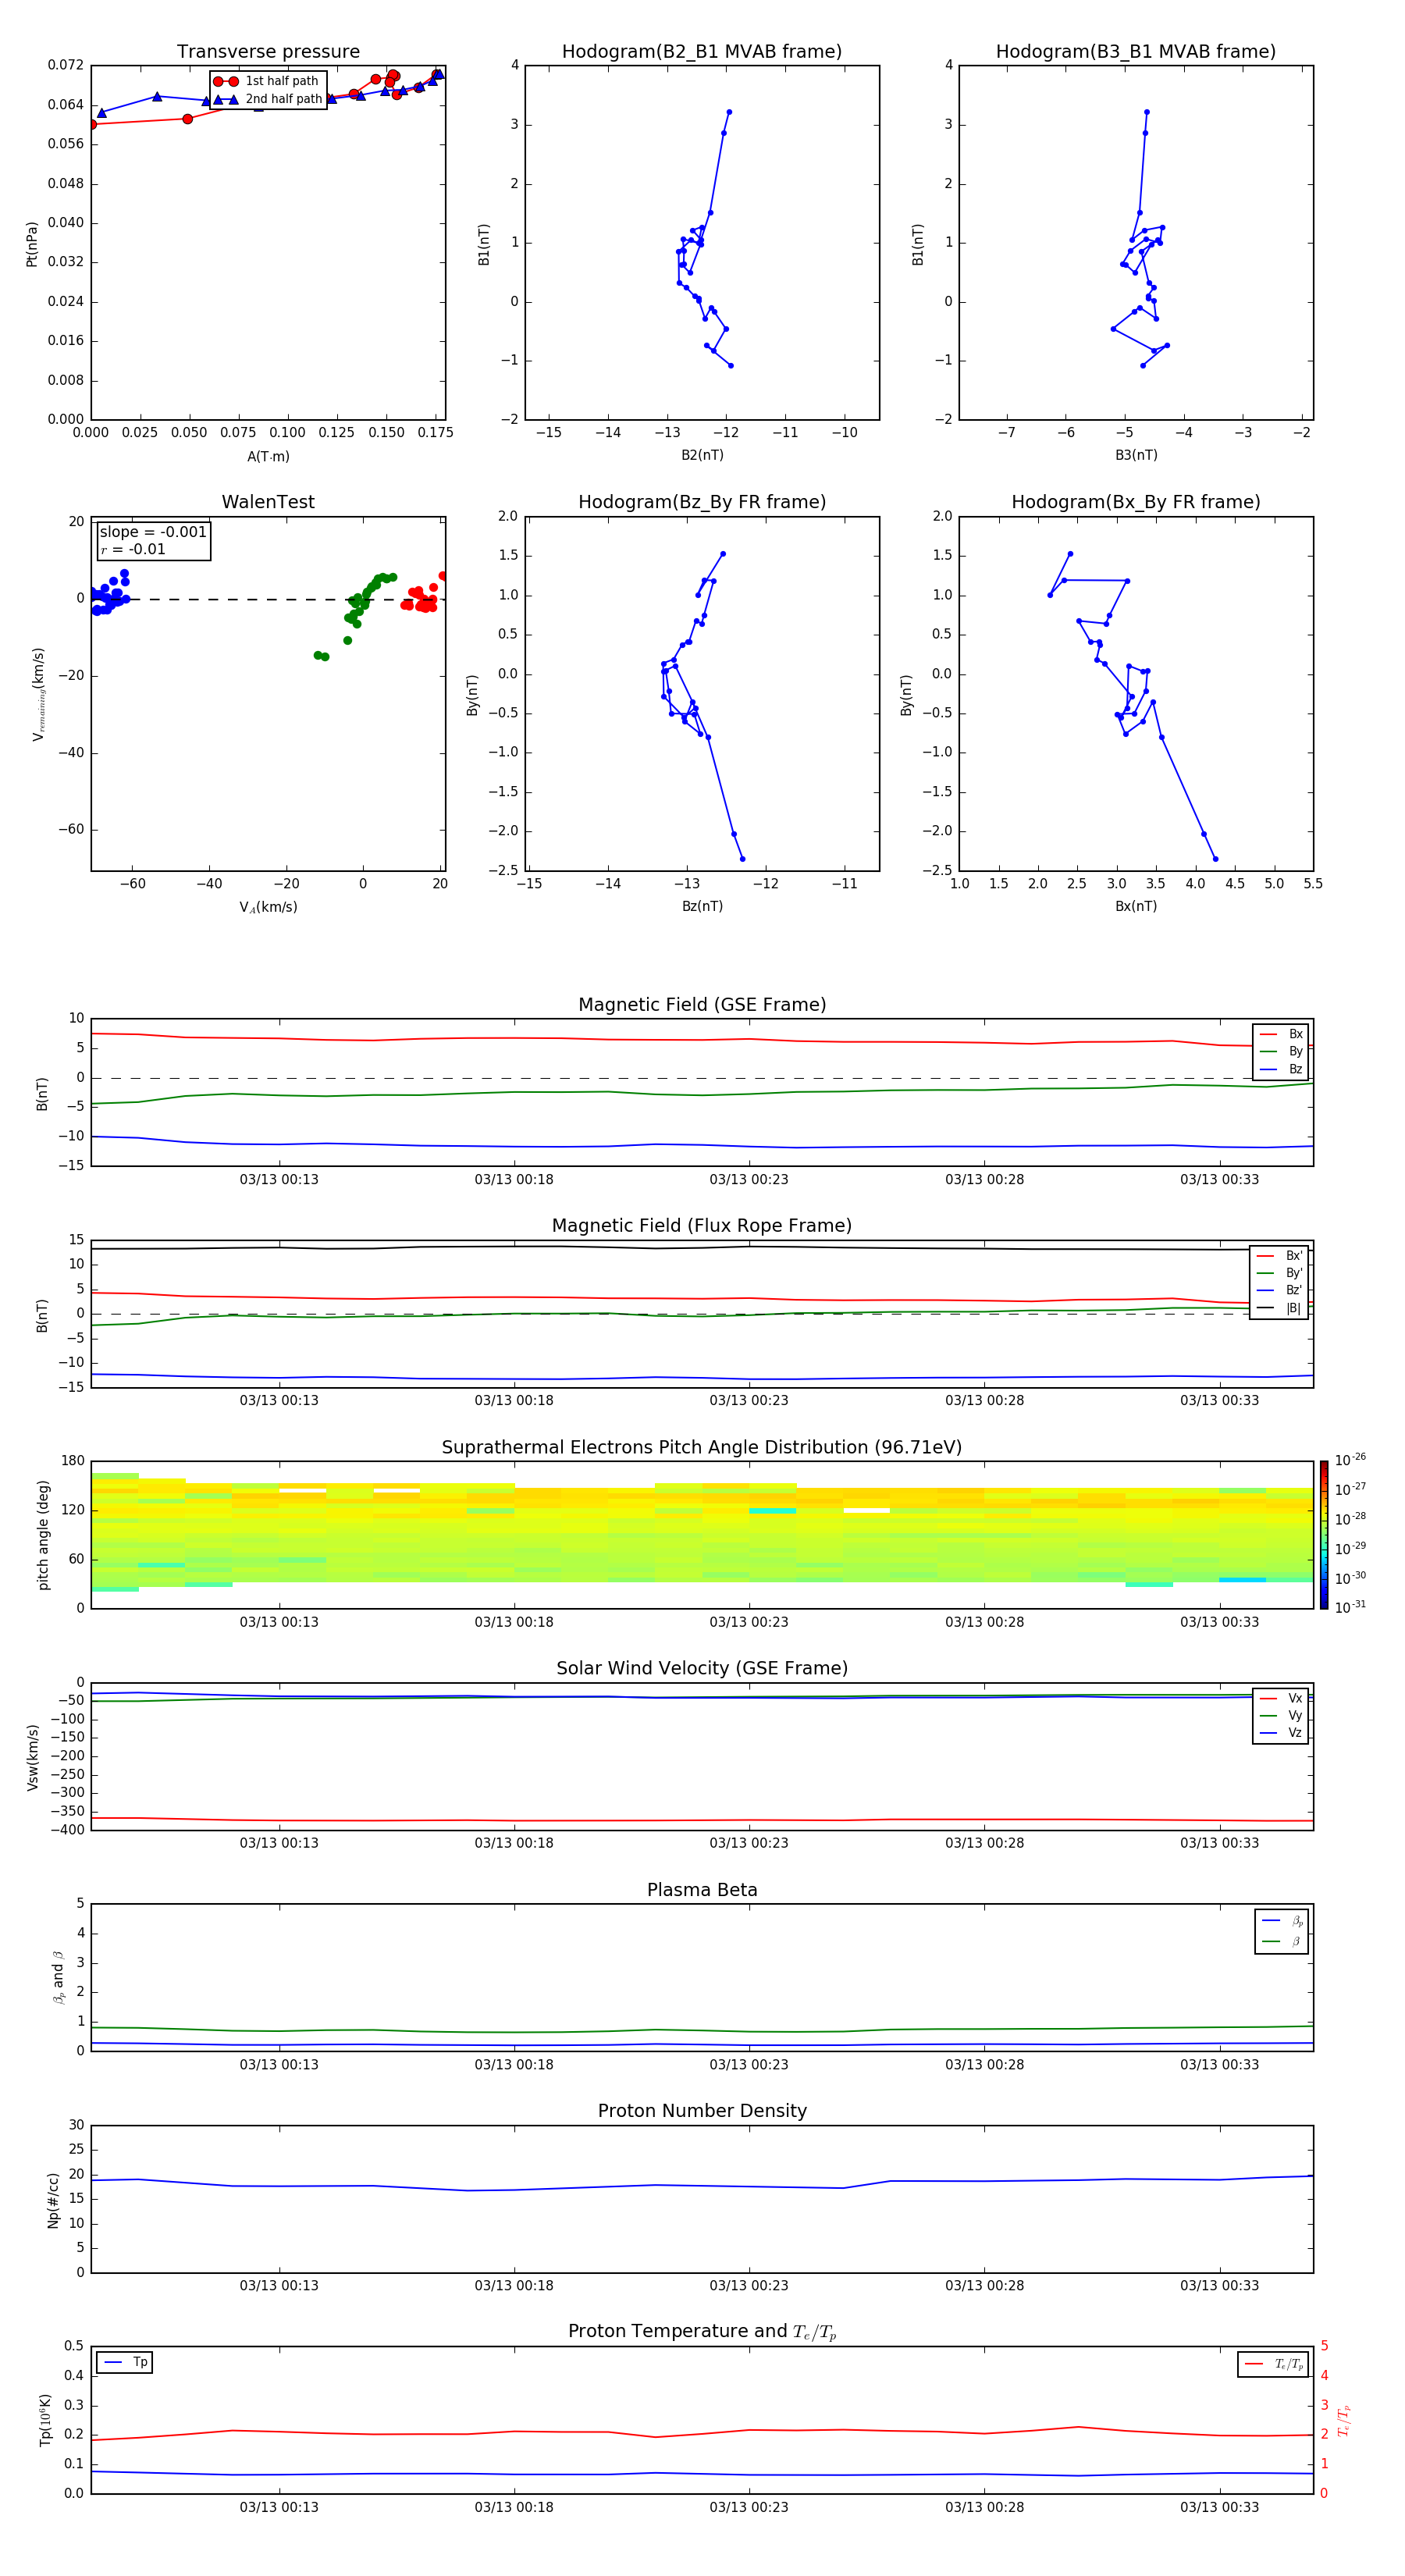Click the '0.072' tick on pressure plot
The width and height of the screenshot is (1405, 2576).
66,66
